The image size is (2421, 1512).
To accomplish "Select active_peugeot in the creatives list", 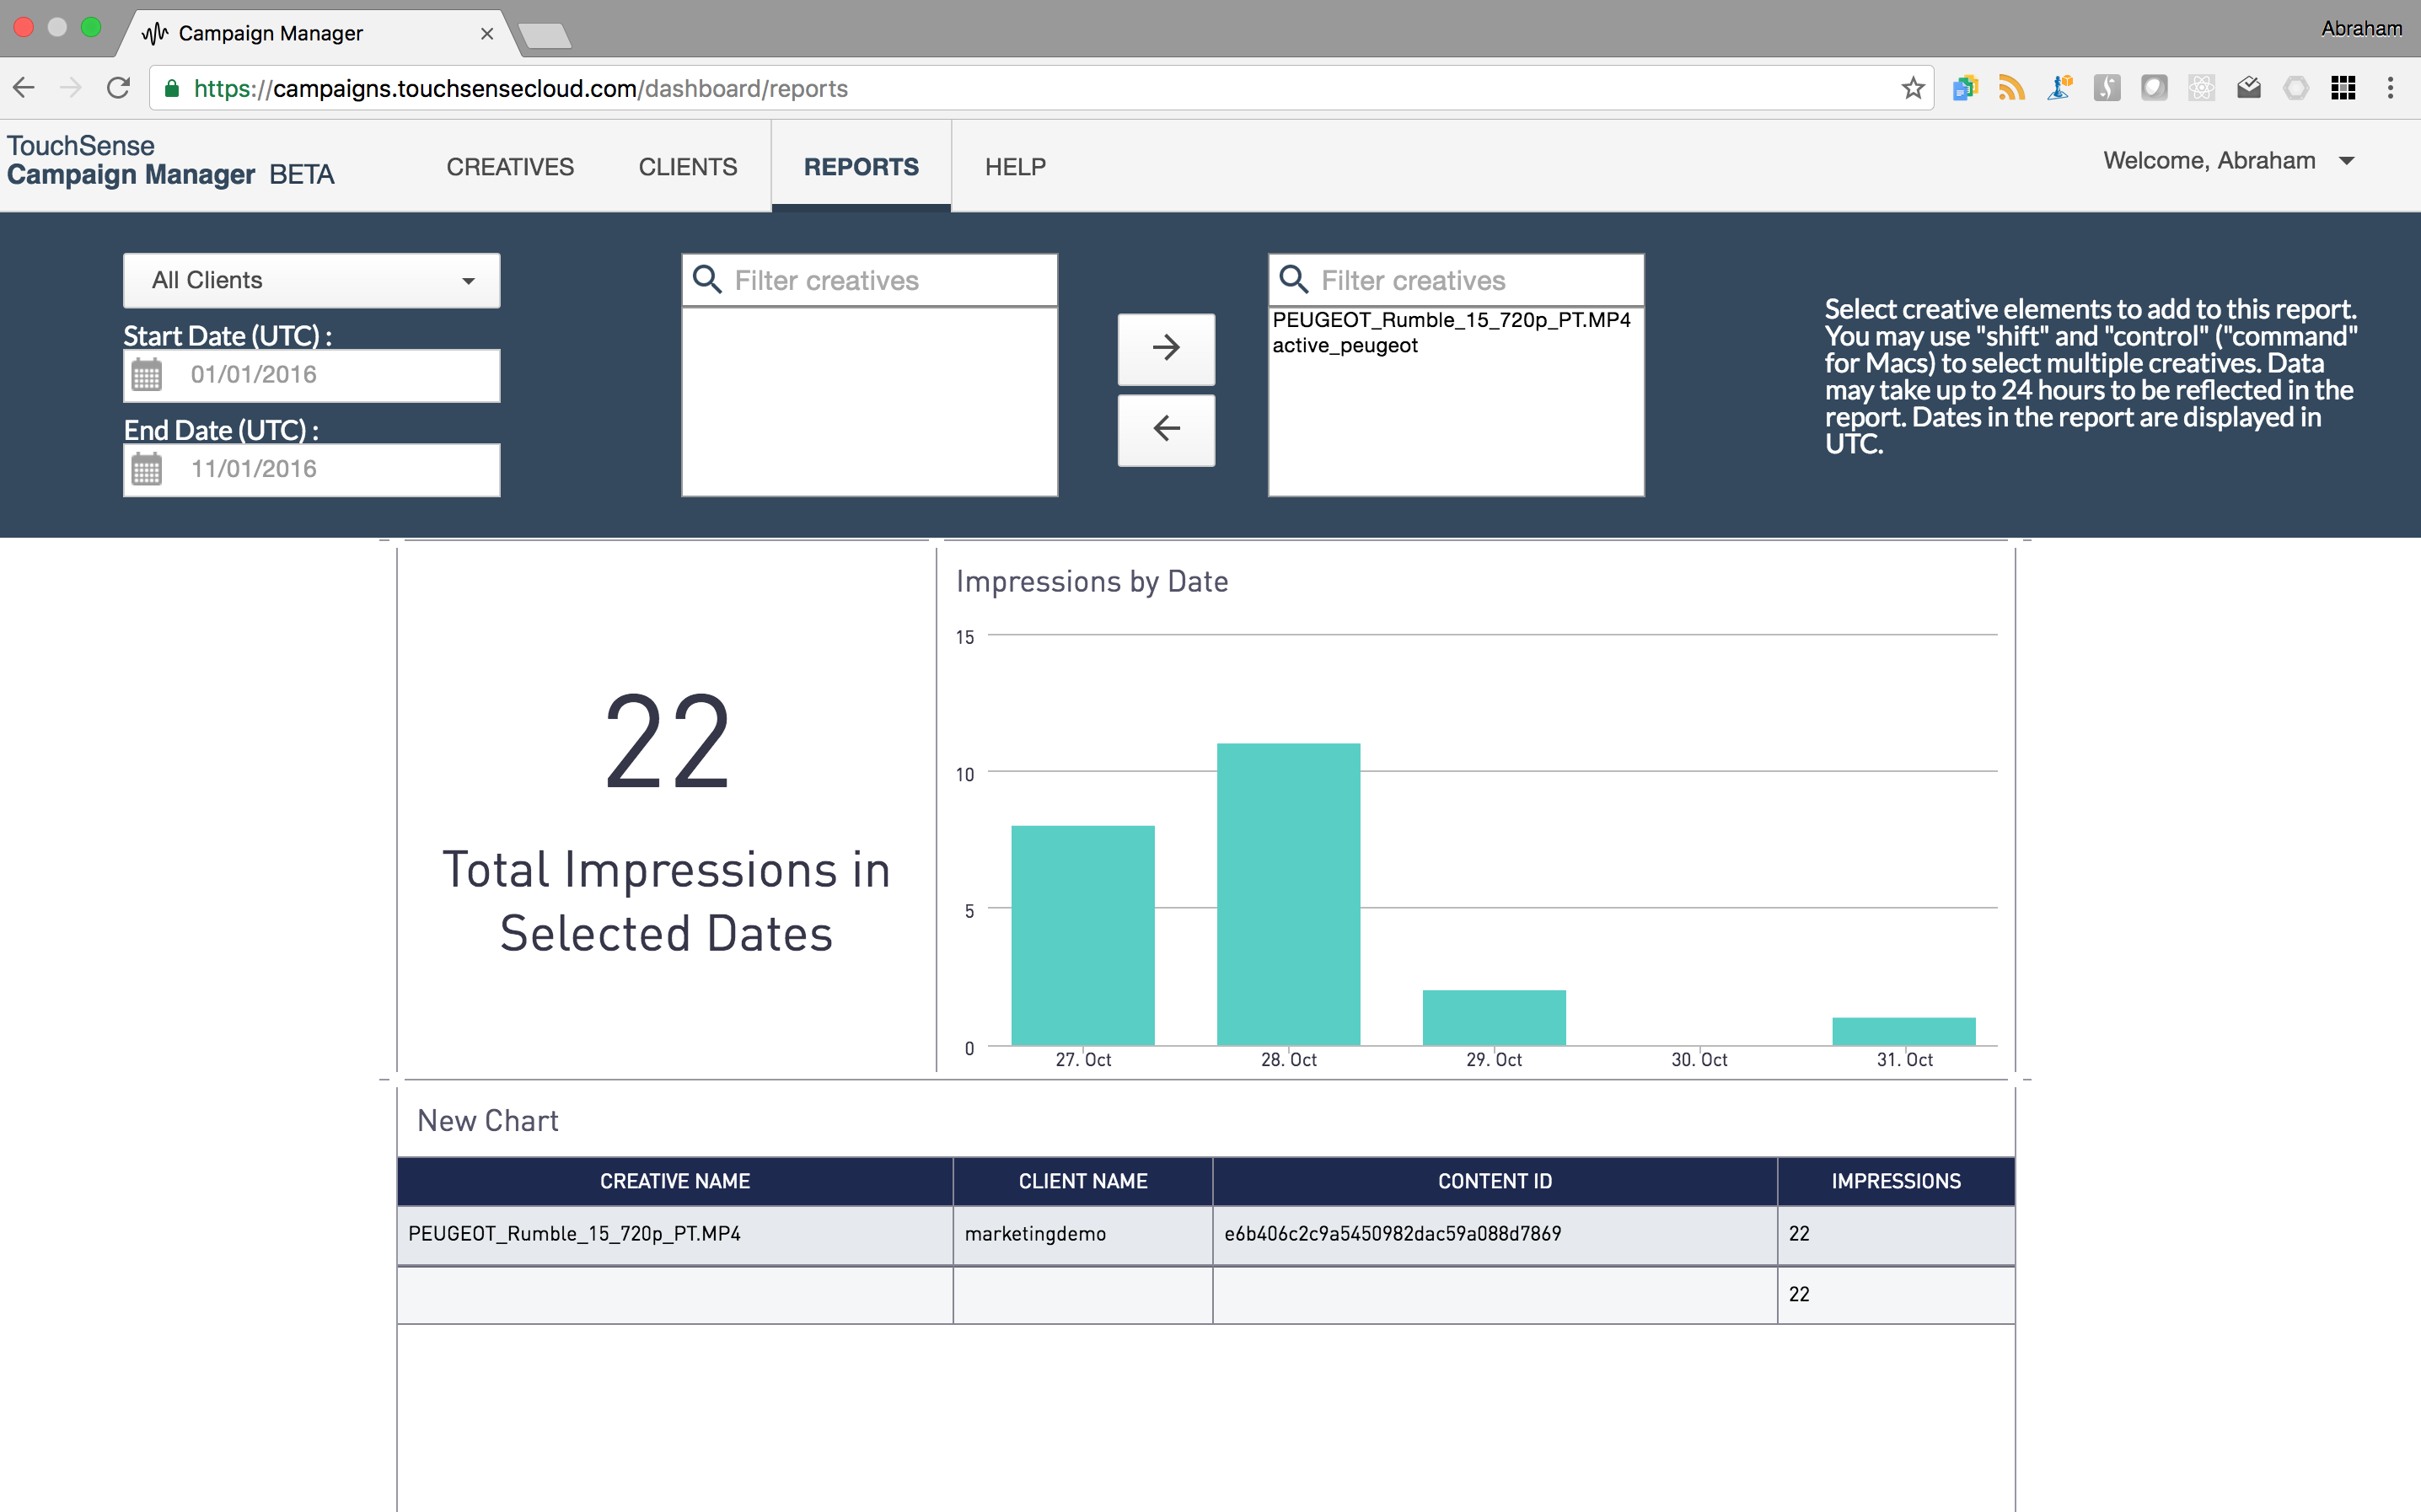I will [x=1345, y=346].
